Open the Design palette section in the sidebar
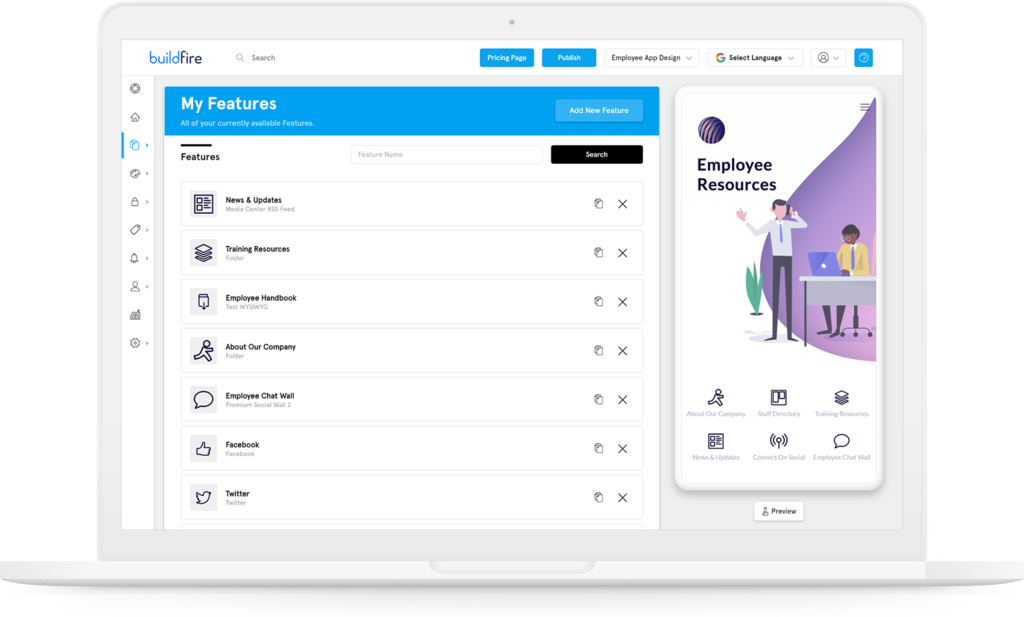Image resolution: width=1024 pixels, height=617 pixels. click(135, 173)
